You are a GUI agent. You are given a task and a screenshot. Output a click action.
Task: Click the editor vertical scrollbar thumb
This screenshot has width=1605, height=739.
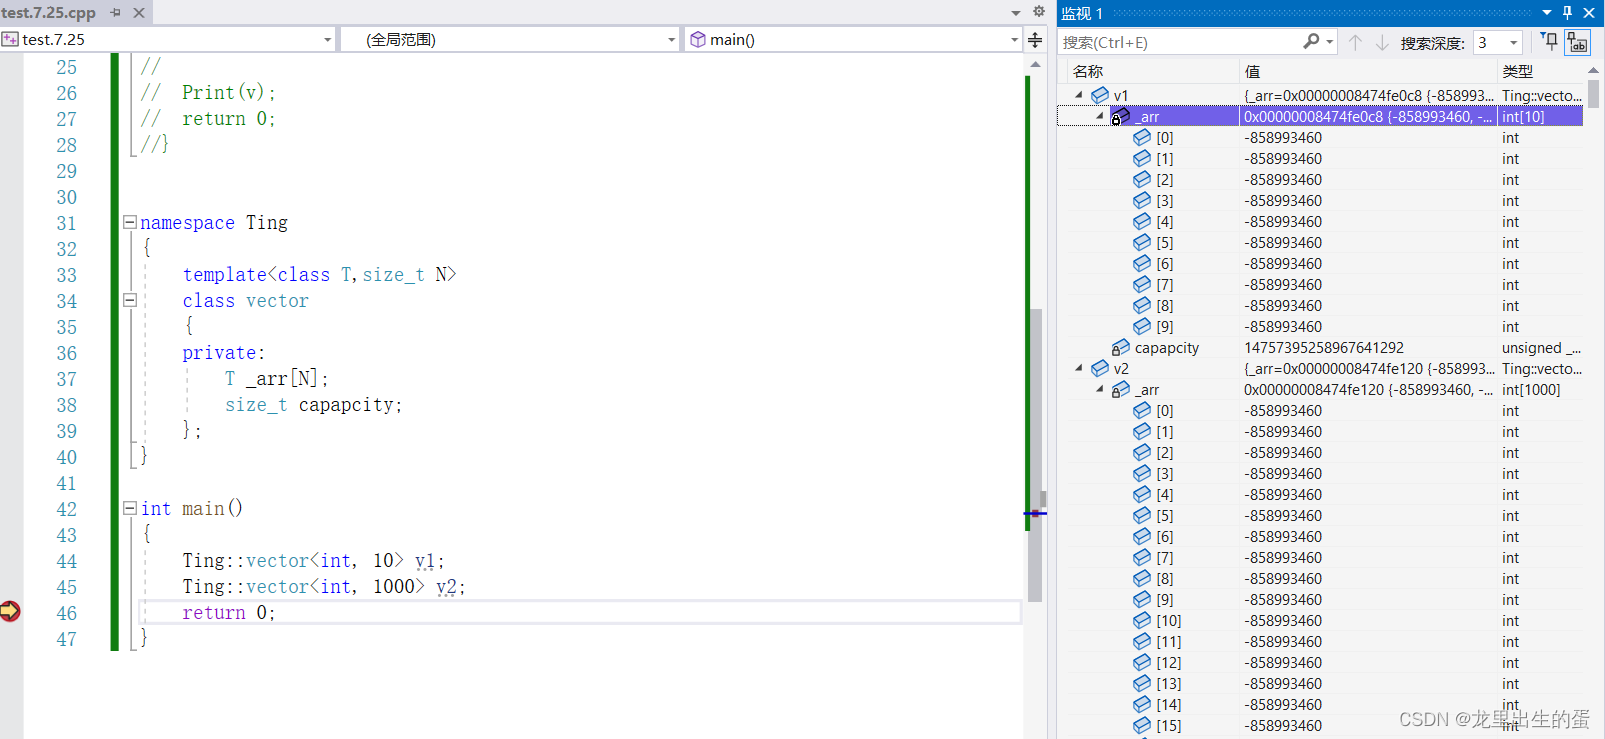1035,455
